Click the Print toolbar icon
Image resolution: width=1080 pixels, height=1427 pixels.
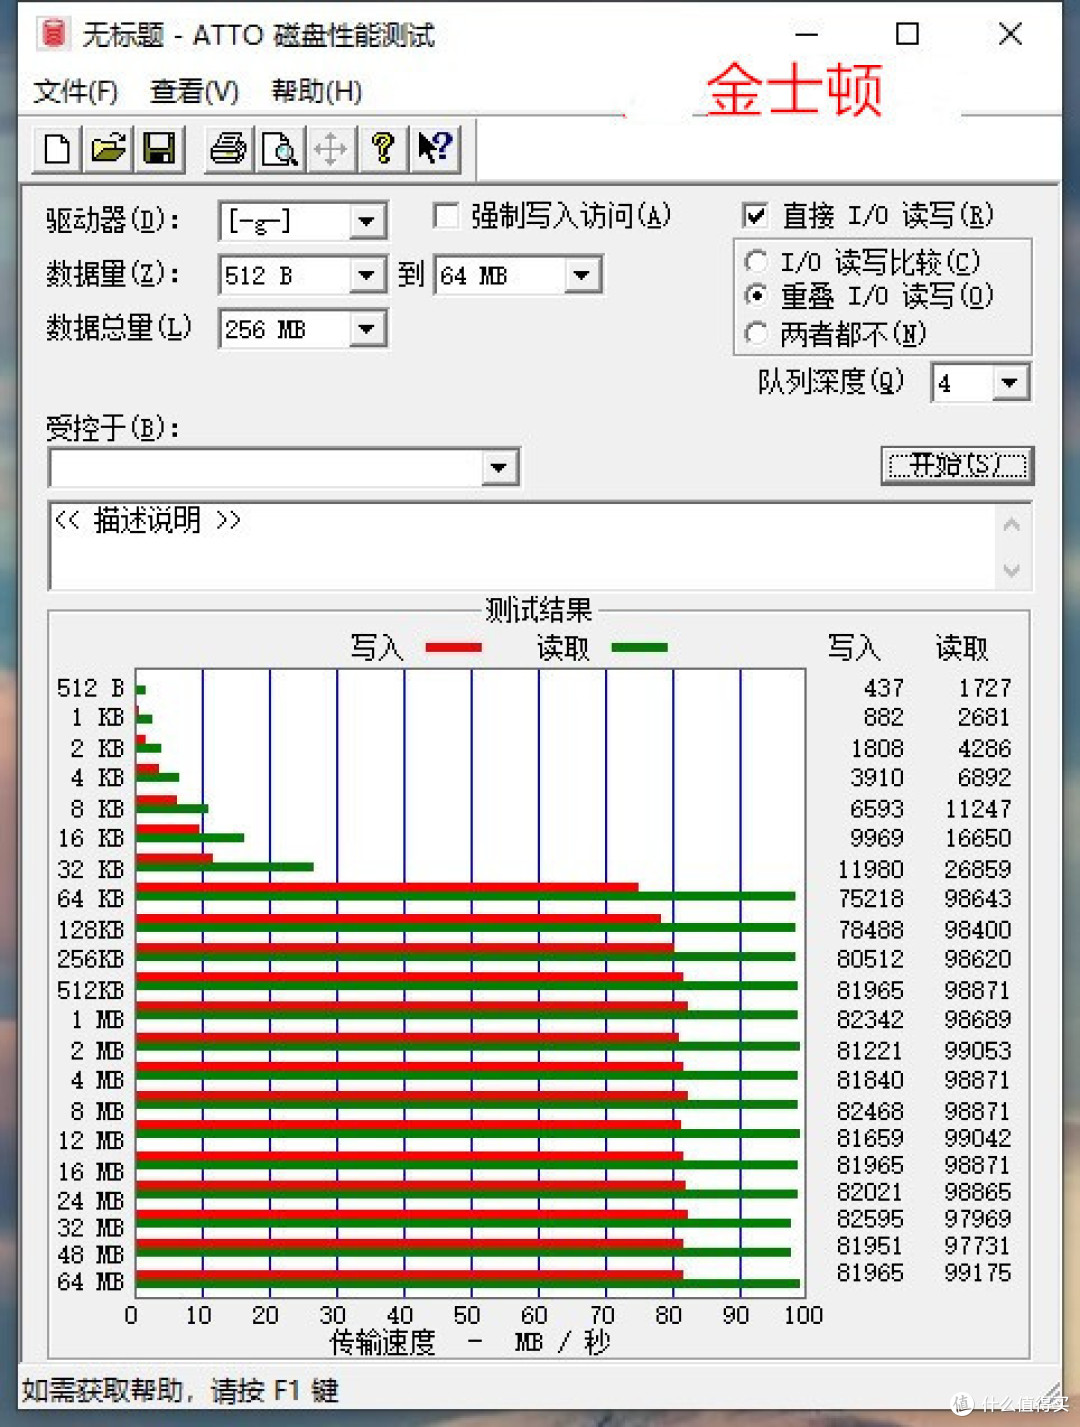[228, 149]
